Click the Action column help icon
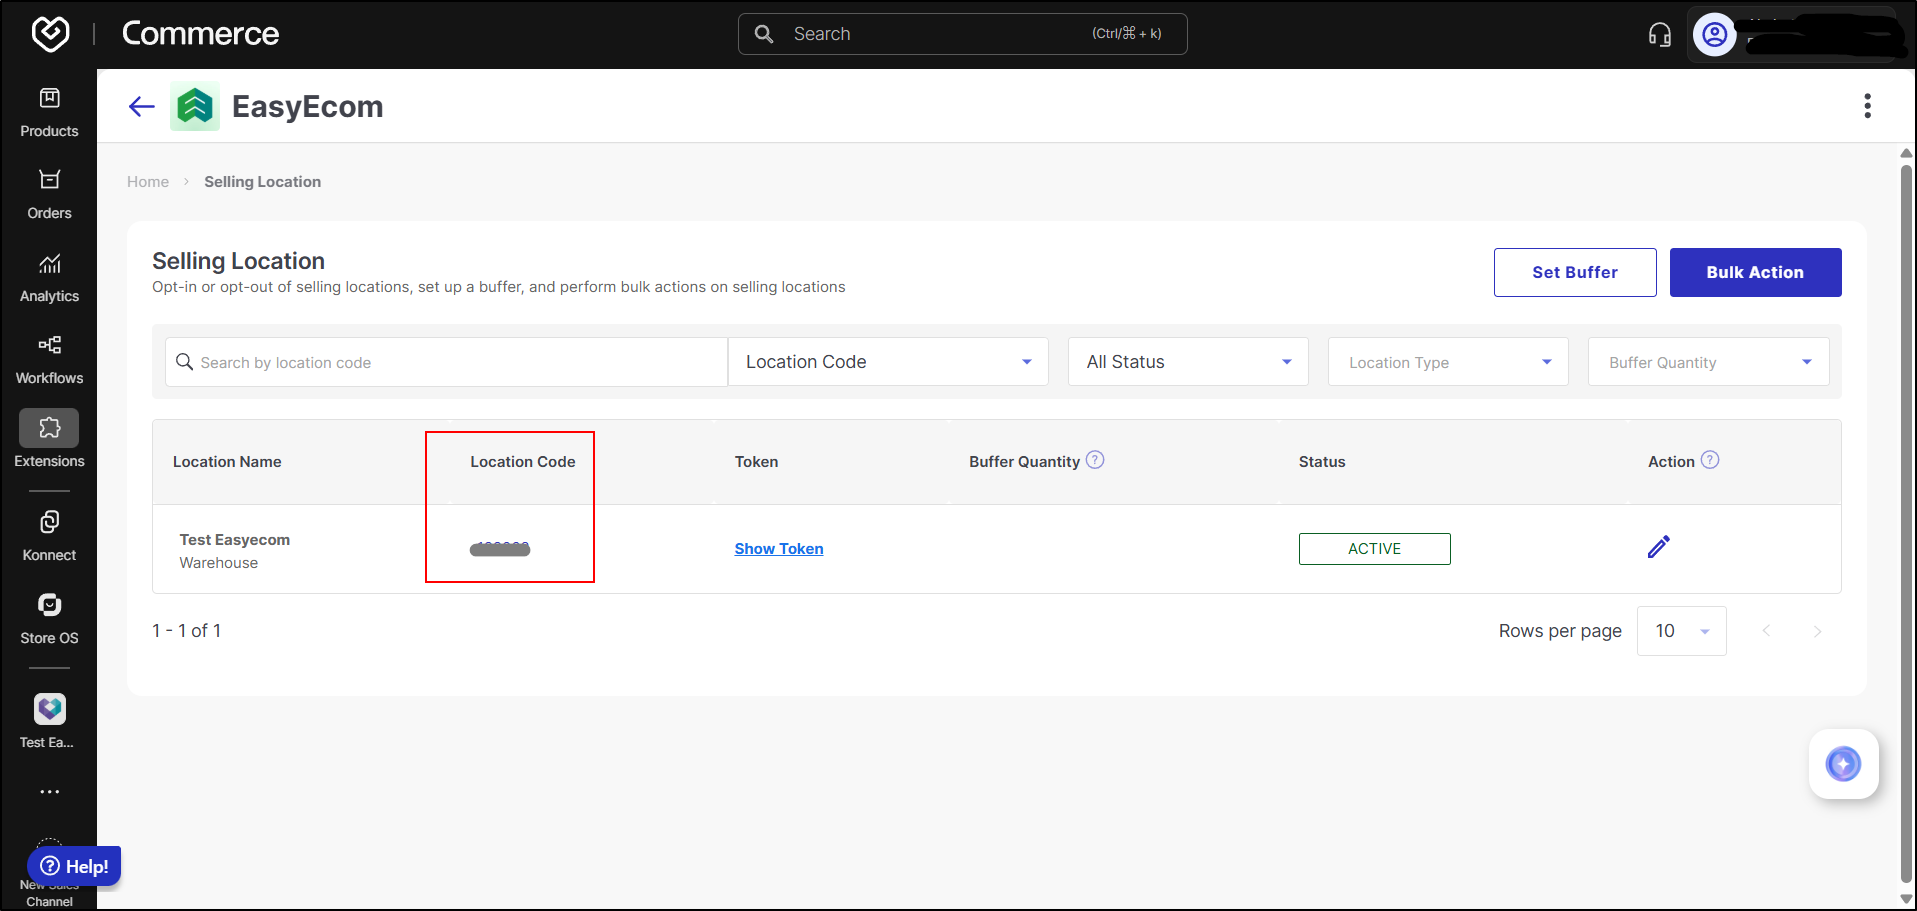1917x911 pixels. tap(1710, 460)
